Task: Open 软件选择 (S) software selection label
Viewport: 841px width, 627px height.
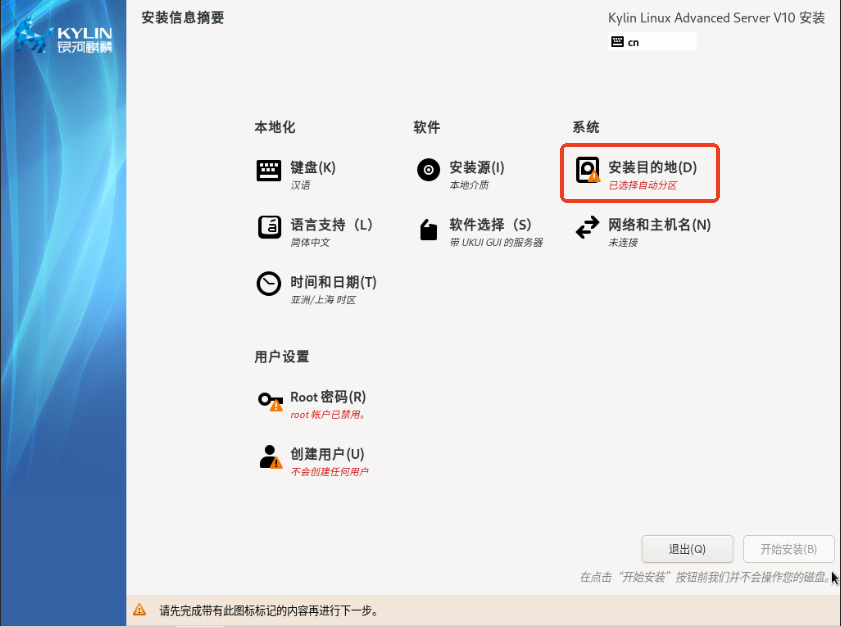Action: pos(490,225)
